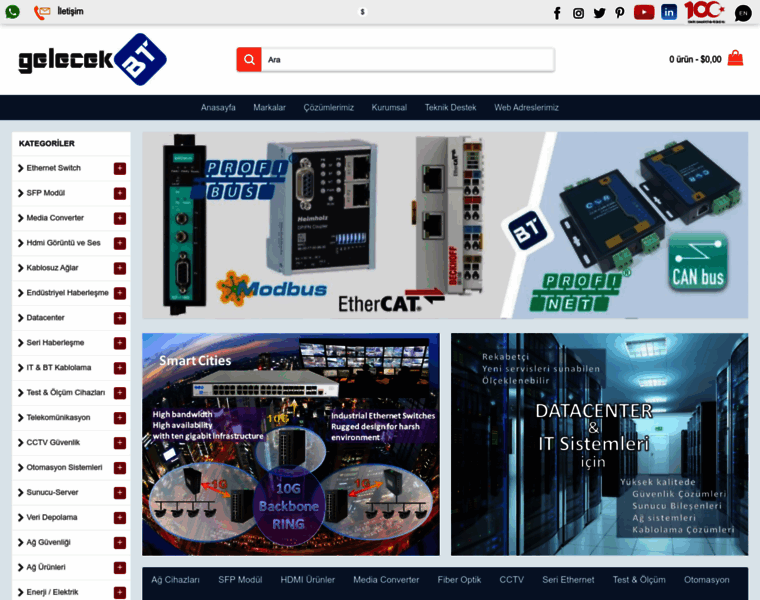Image resolution: width=760 pixels, height=600 pixels.
Task: Expand Hdmi Görüntü ve Ses plus button
Action: pos(120,243)
